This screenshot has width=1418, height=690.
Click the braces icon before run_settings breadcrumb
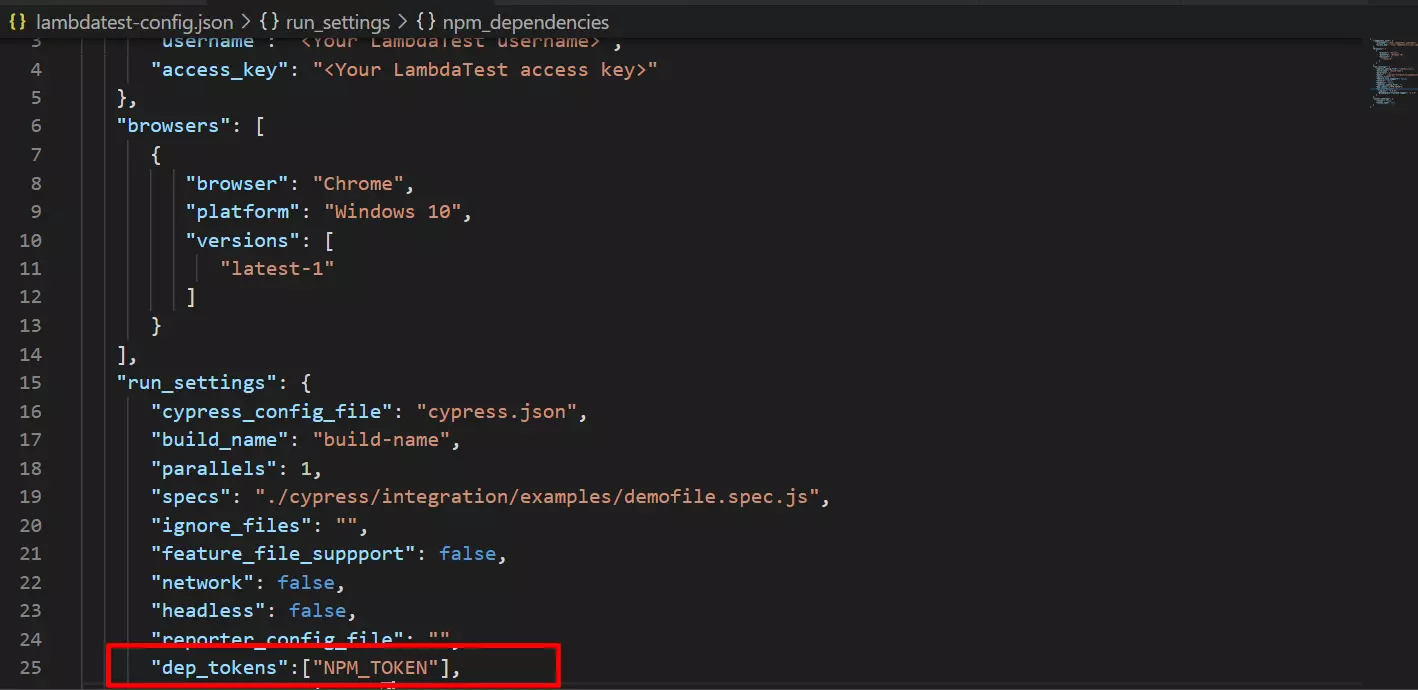coord(270,21)
